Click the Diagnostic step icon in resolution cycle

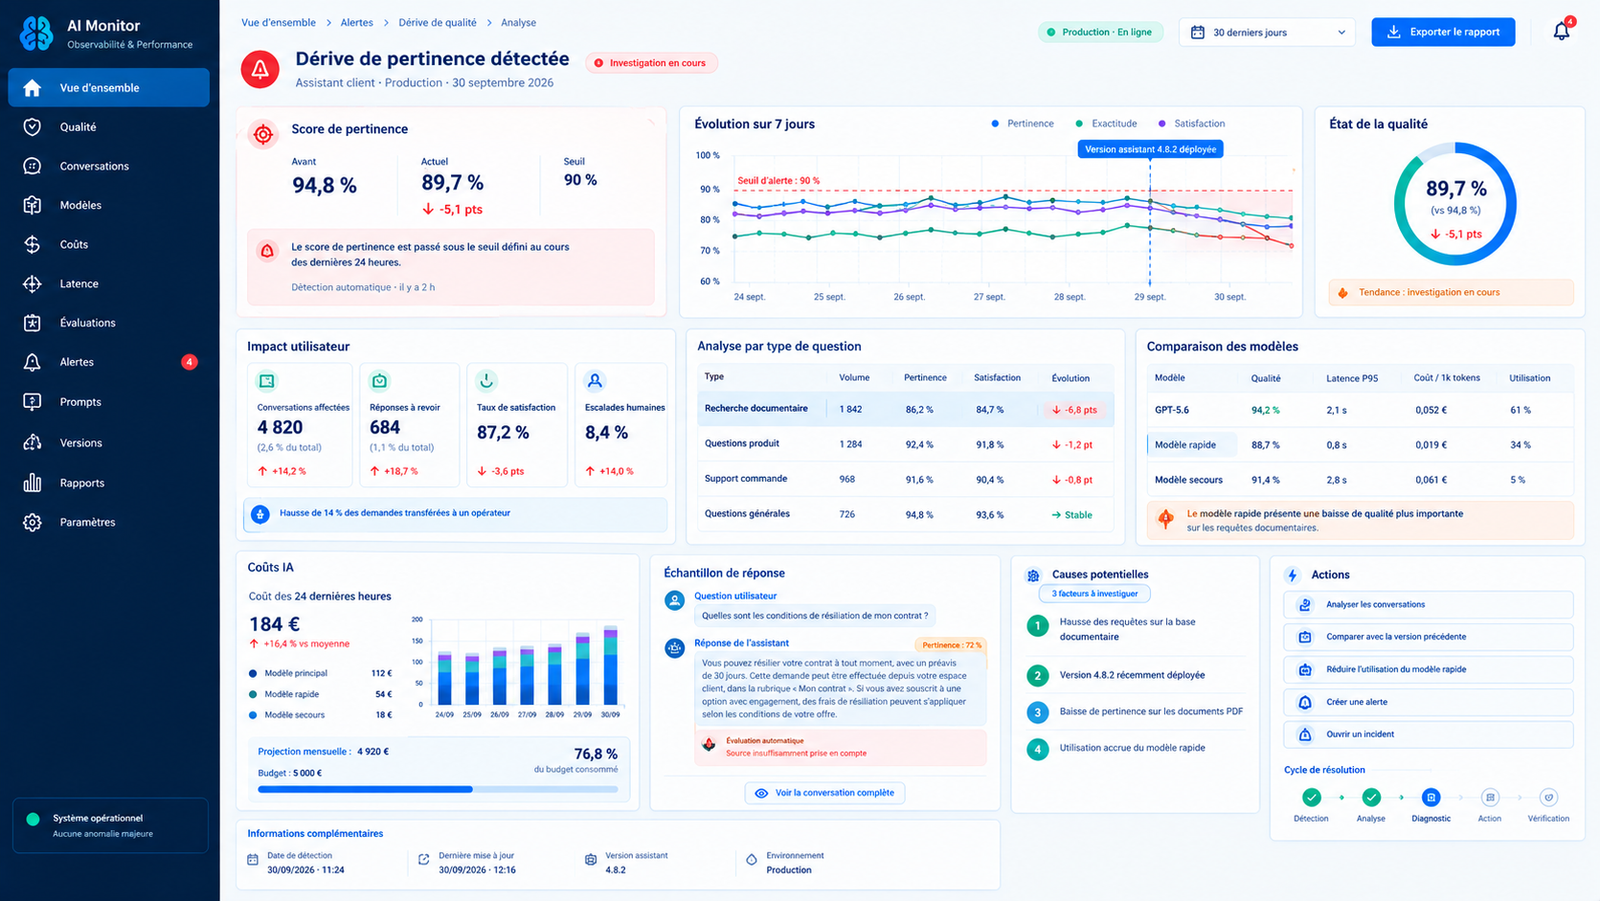pyautogui.click(x=1431, y=797)
